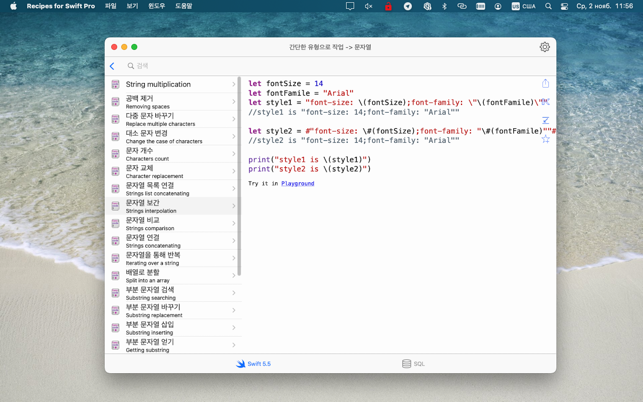Go back using the blue chevron
Screen dimensions: 643x402
tap(112, 66)
